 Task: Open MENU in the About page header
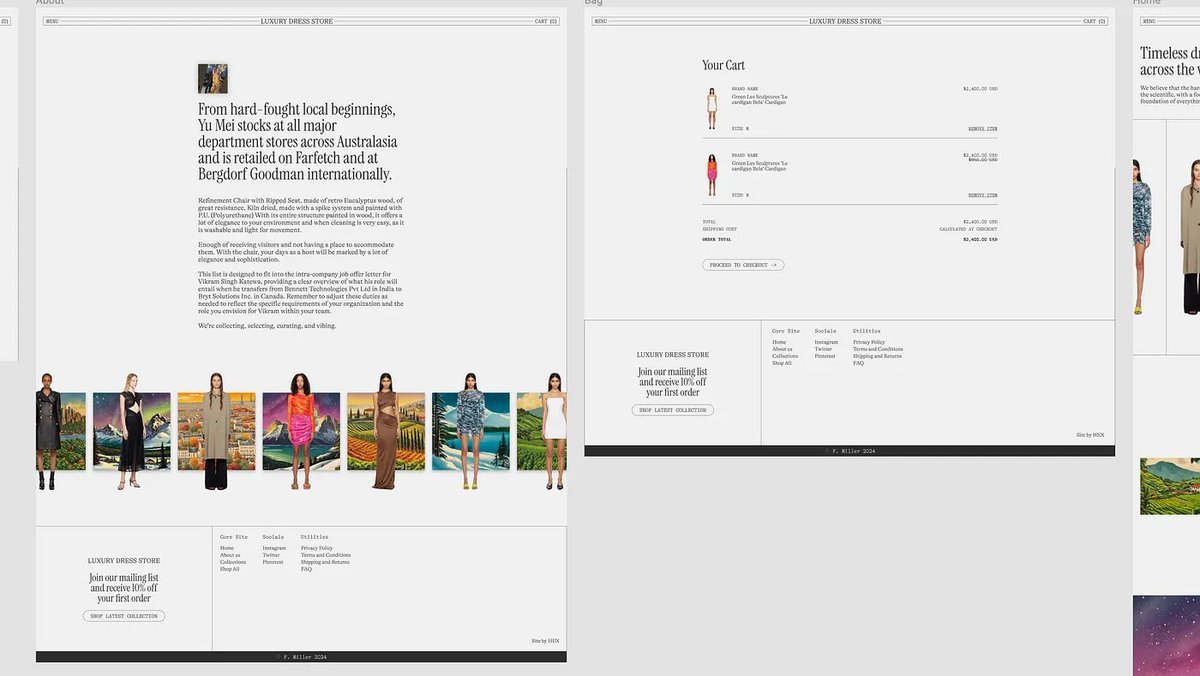(x=52, y=21)
